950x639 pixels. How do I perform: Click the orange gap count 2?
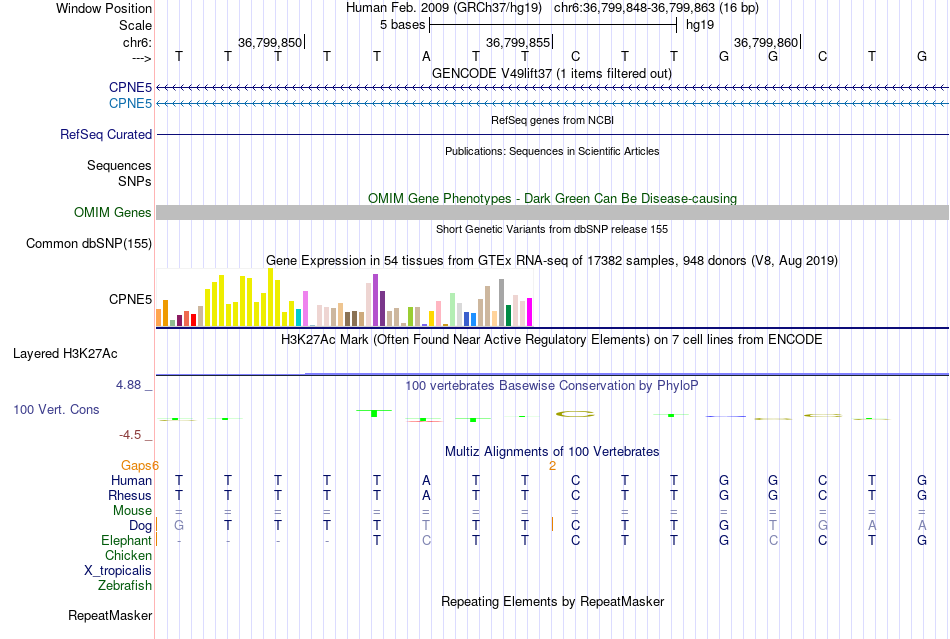pos(553,466)
